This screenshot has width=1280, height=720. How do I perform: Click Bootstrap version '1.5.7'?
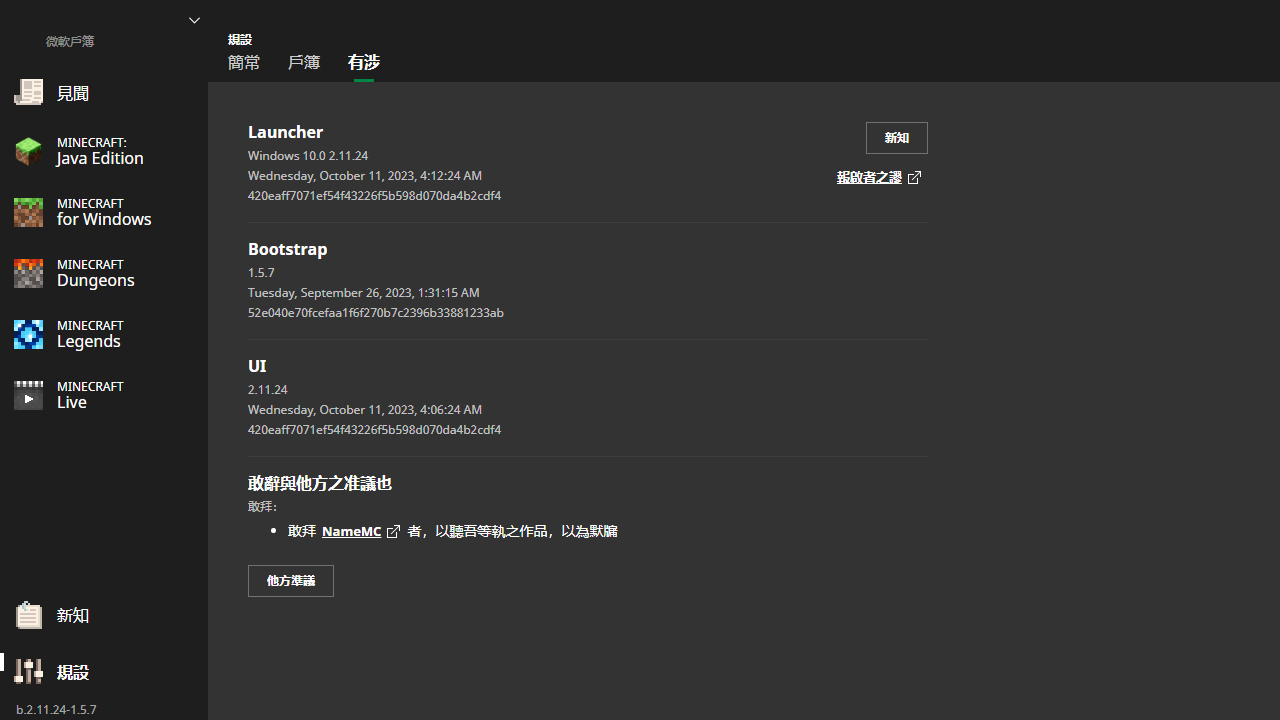click(261, 273)
